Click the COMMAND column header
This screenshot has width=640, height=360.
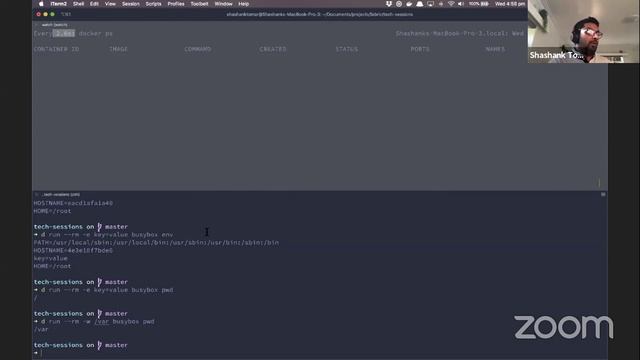coord(198,49)
